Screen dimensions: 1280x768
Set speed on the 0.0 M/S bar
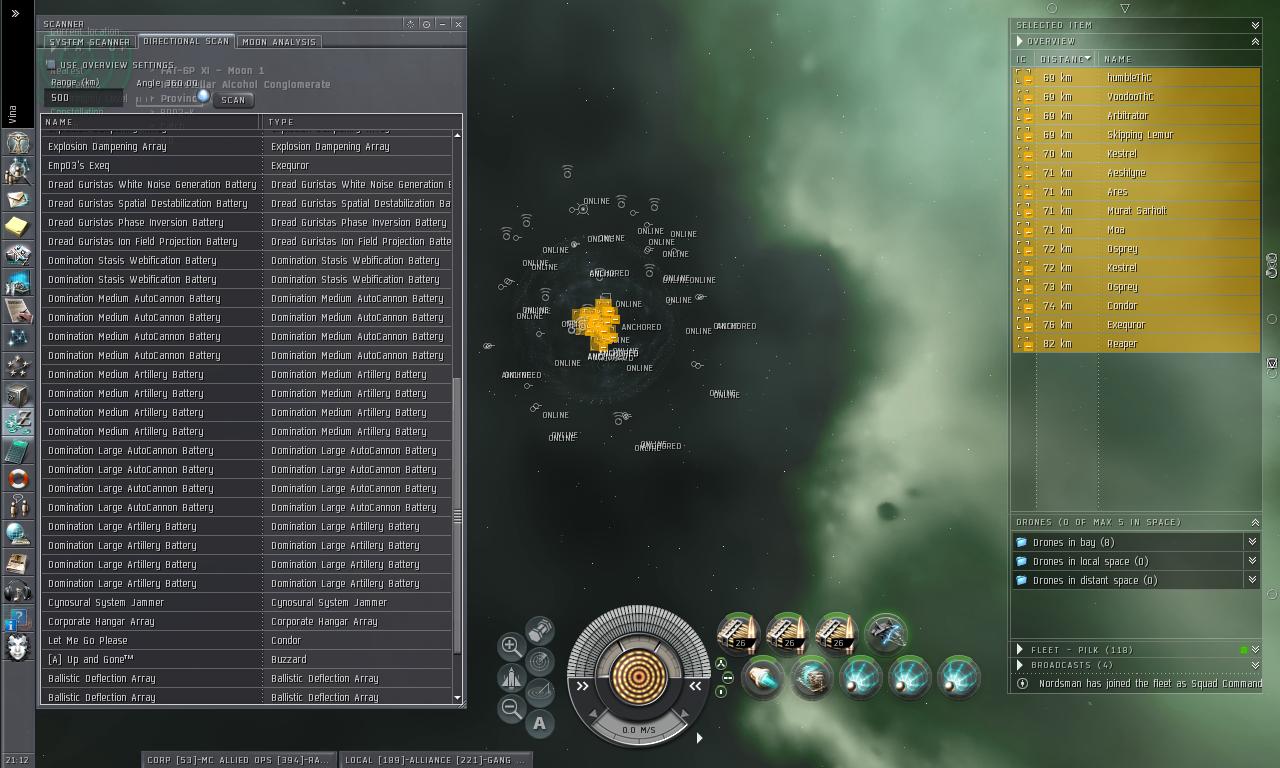point(639,730)
